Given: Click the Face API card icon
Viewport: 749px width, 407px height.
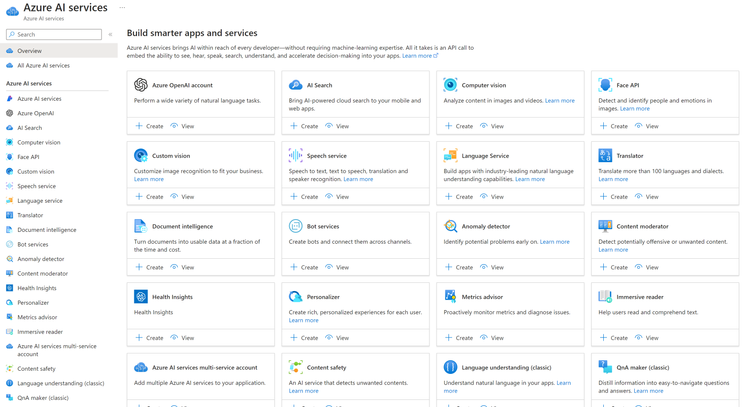Looking at the screenshot, I should pos(605,85).
